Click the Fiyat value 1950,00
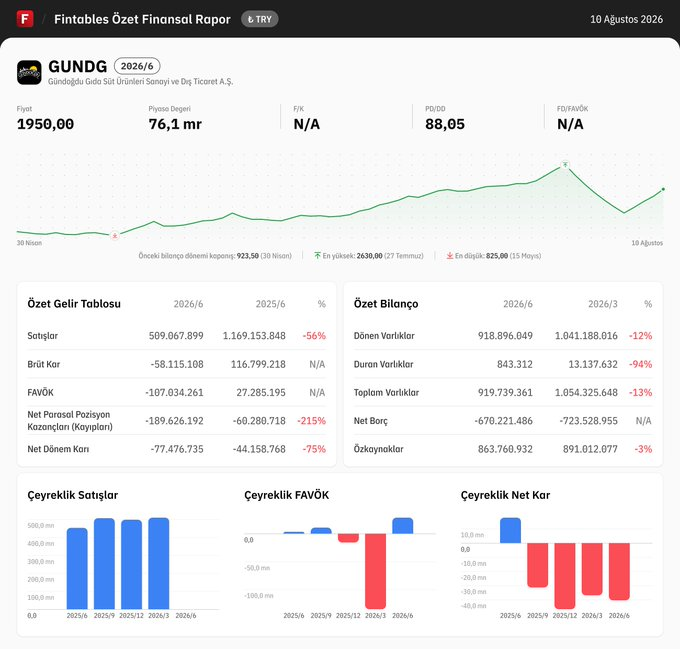 46,124
